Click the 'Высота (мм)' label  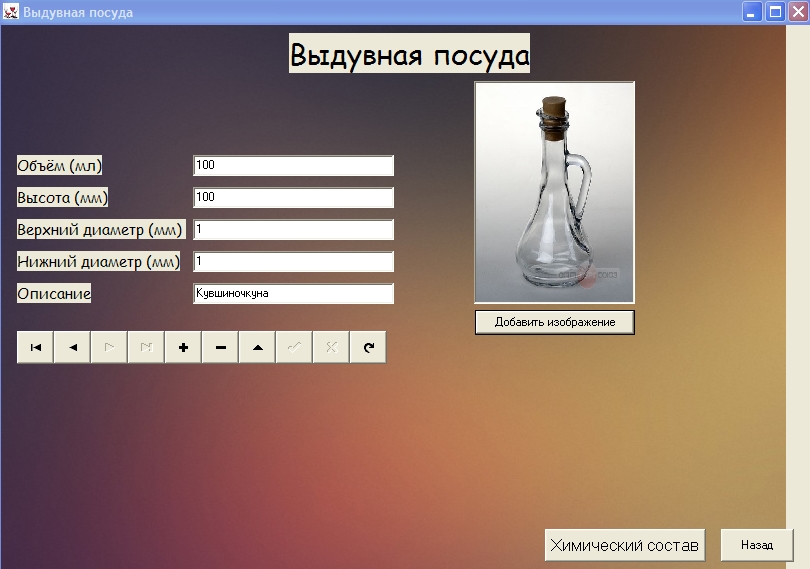(63, 197)
